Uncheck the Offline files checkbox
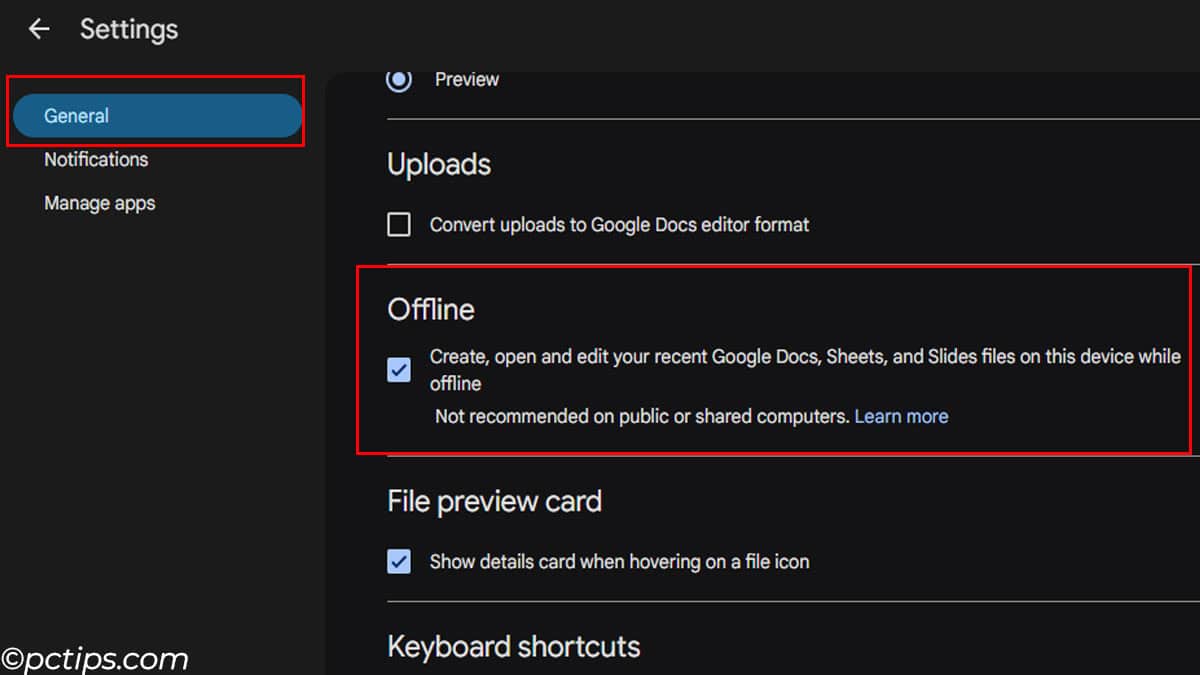Screen dimensions: 1200x675 click(x=399, y=370)
